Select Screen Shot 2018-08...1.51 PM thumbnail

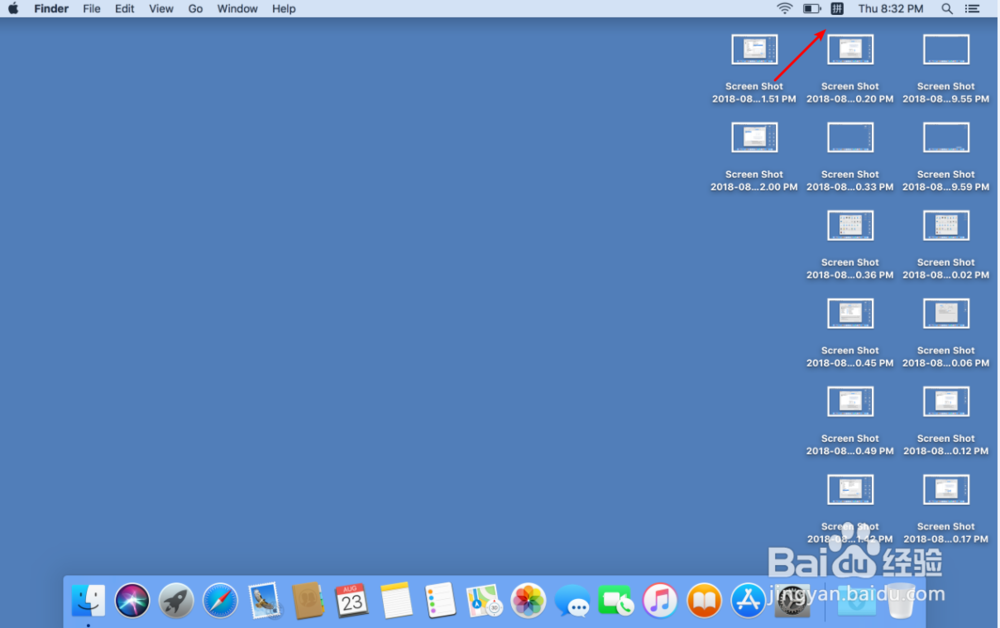tap(754, 50)
